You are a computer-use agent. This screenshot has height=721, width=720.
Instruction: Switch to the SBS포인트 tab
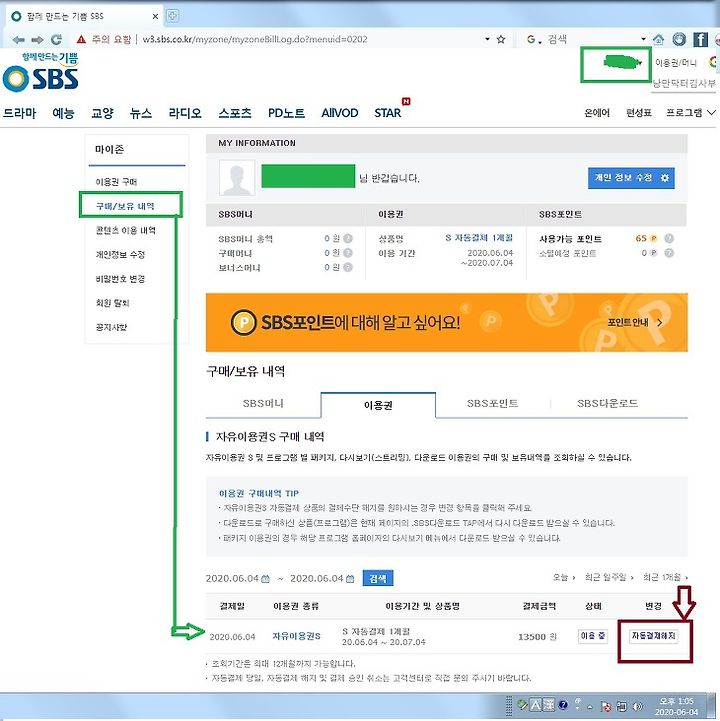pos(492,404)
